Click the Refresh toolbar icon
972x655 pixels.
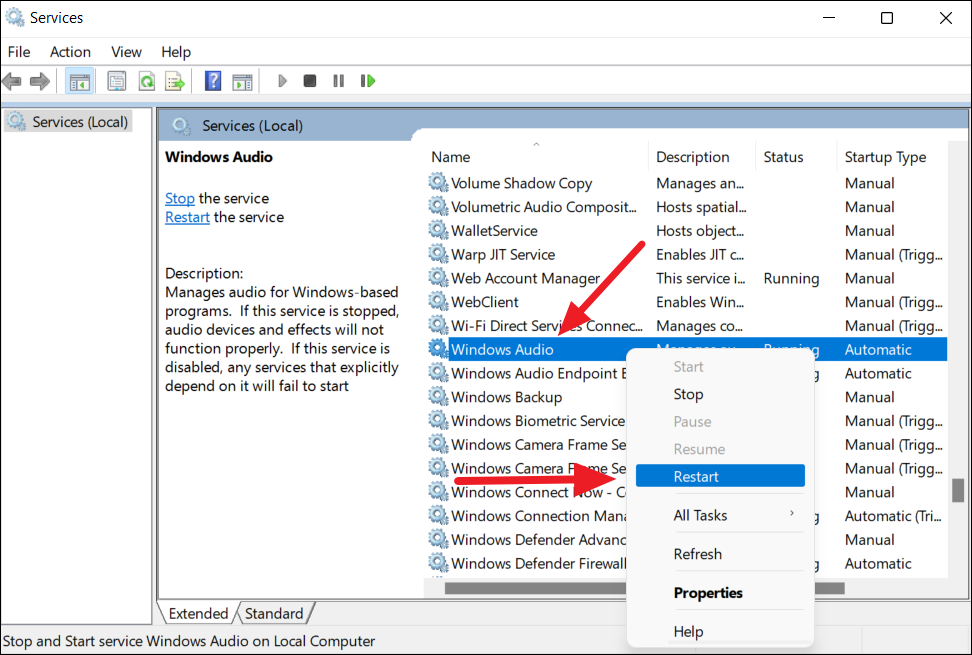coord(147,81)
